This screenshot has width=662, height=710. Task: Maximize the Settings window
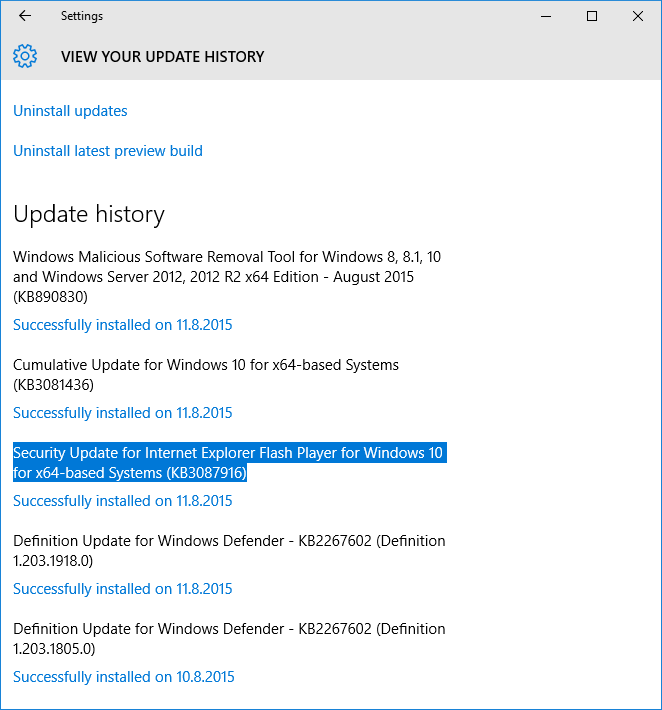coord(592,16)
